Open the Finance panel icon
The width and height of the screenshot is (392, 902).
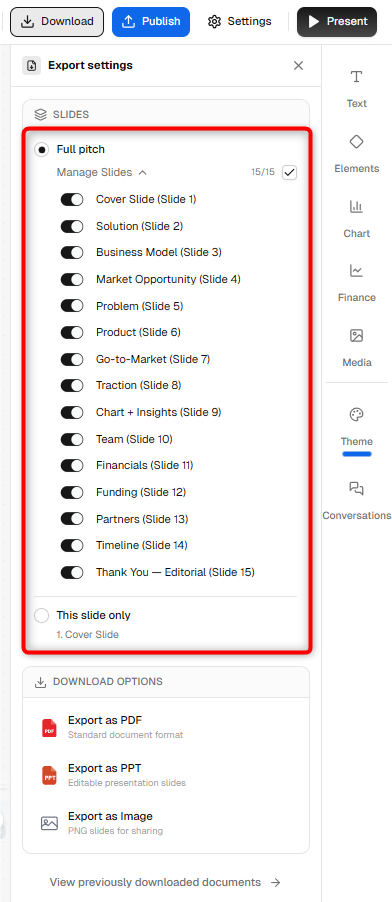[x=356, y=270]
